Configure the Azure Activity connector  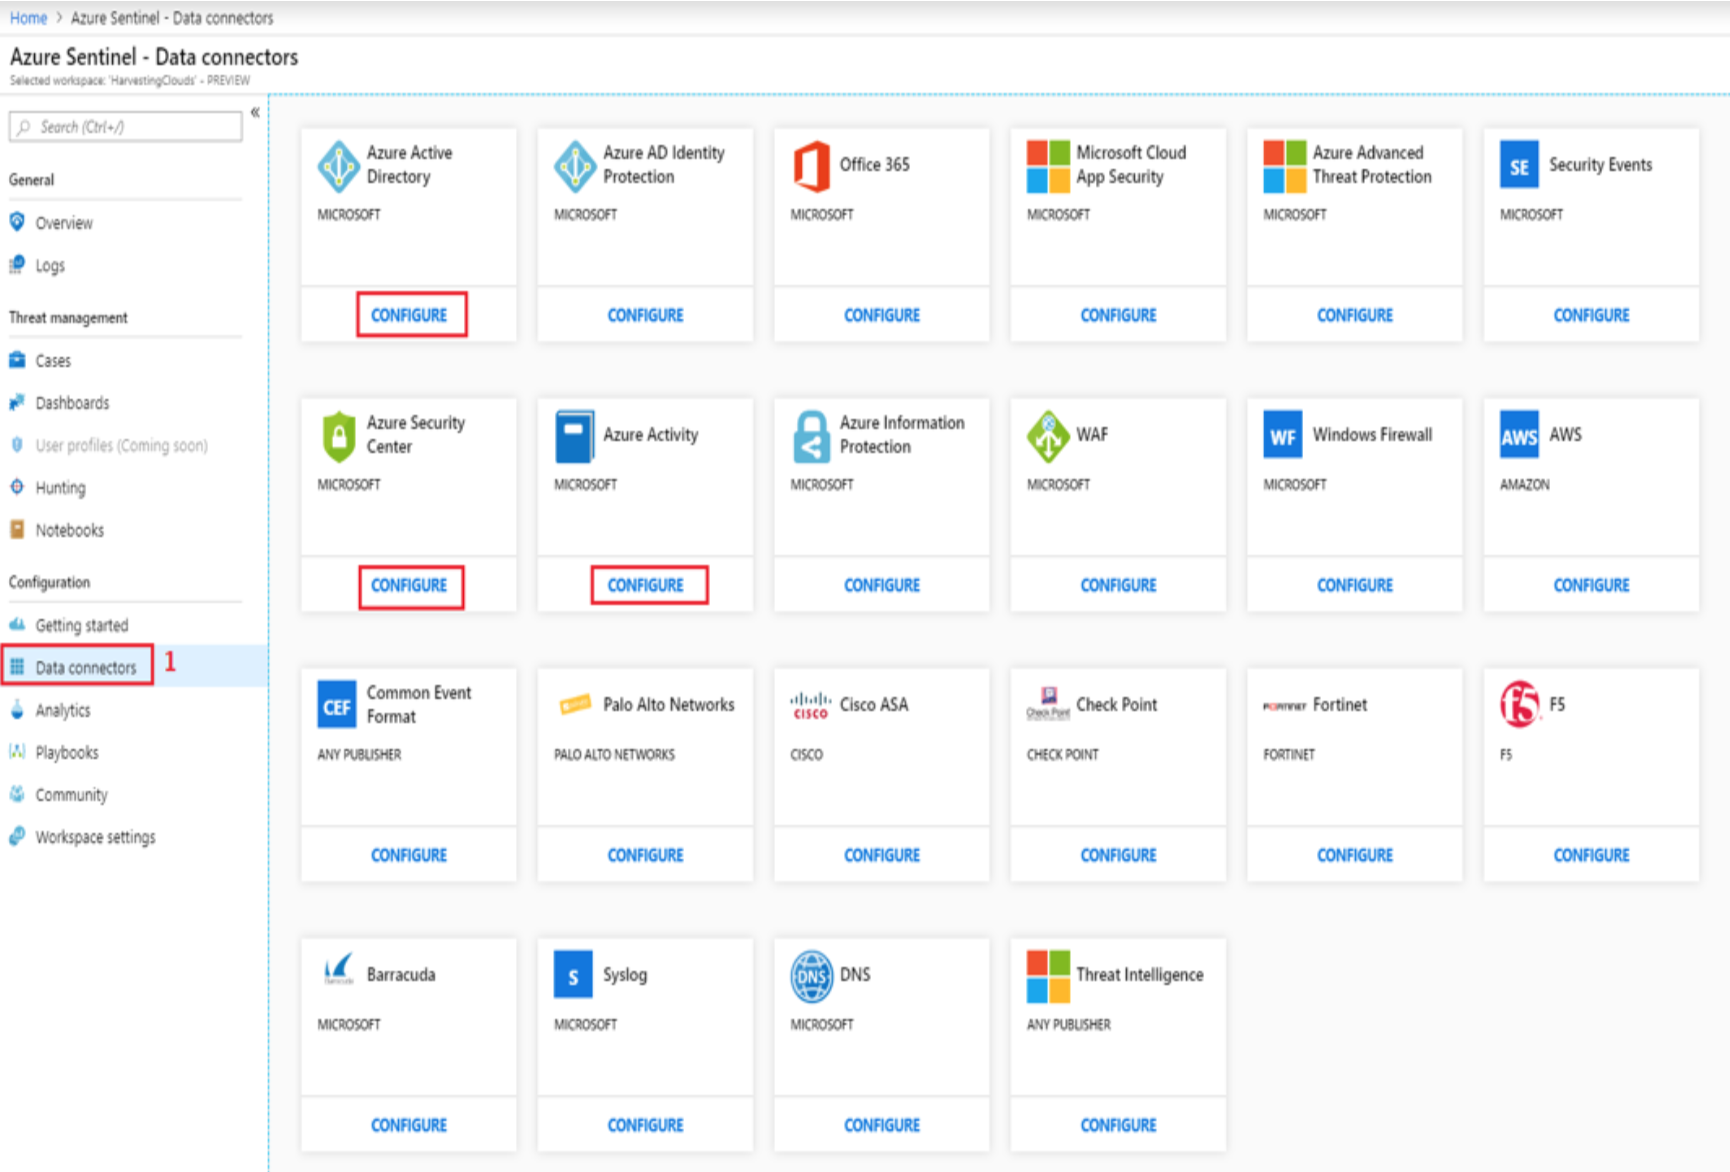[646, 585]
